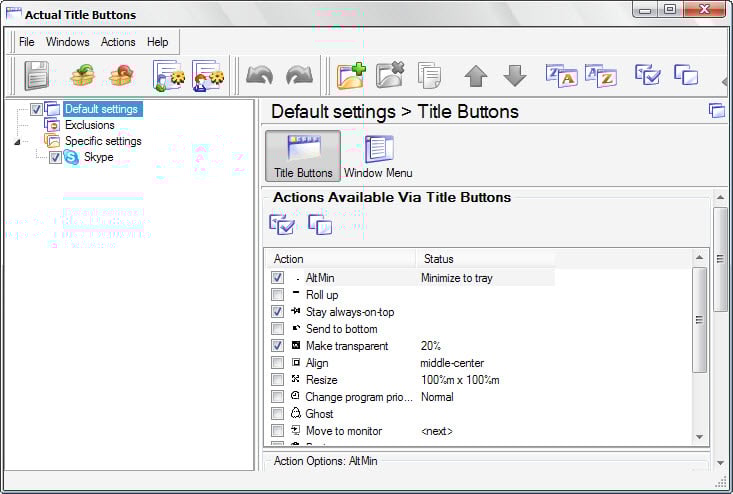733x494 pixels.
Task: Click the basket icon with red arrow
Action: click(121, 75)
